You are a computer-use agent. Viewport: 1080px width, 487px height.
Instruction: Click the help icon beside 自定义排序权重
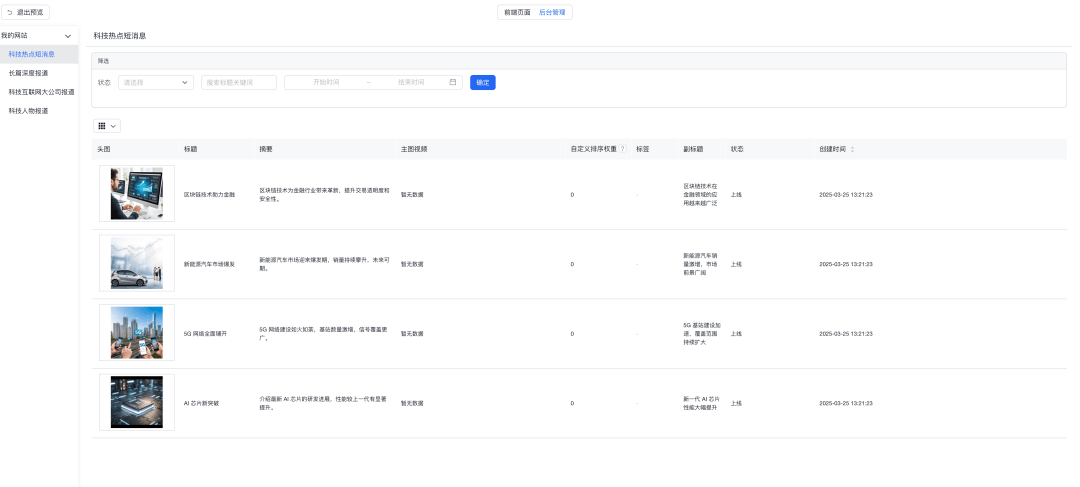(x=623, y=149)
